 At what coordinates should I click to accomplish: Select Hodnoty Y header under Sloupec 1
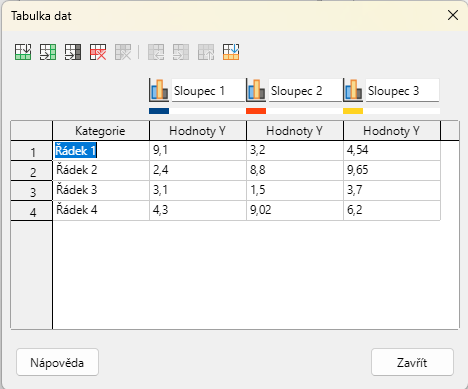[x=198, y=131]
